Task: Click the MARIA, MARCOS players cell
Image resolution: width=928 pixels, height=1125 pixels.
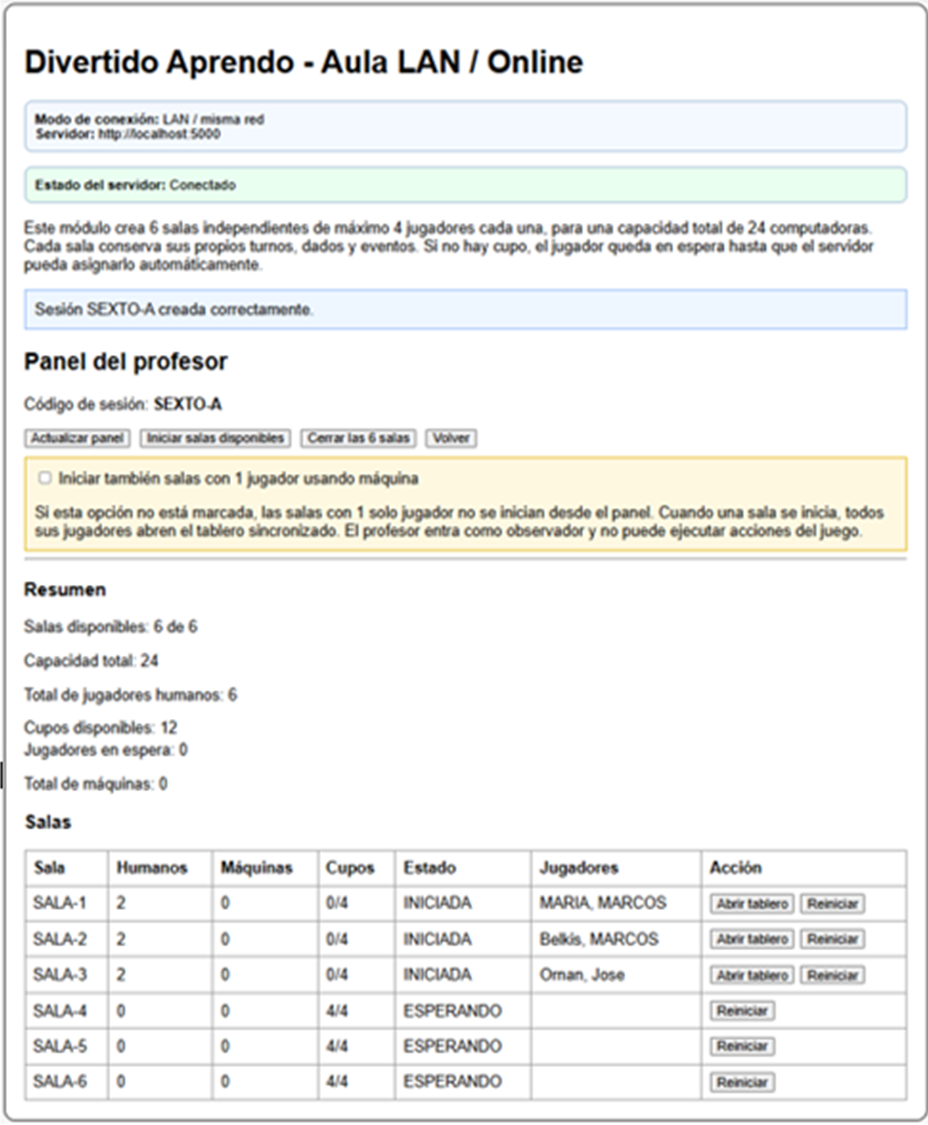Action: [x=616, y=903]
